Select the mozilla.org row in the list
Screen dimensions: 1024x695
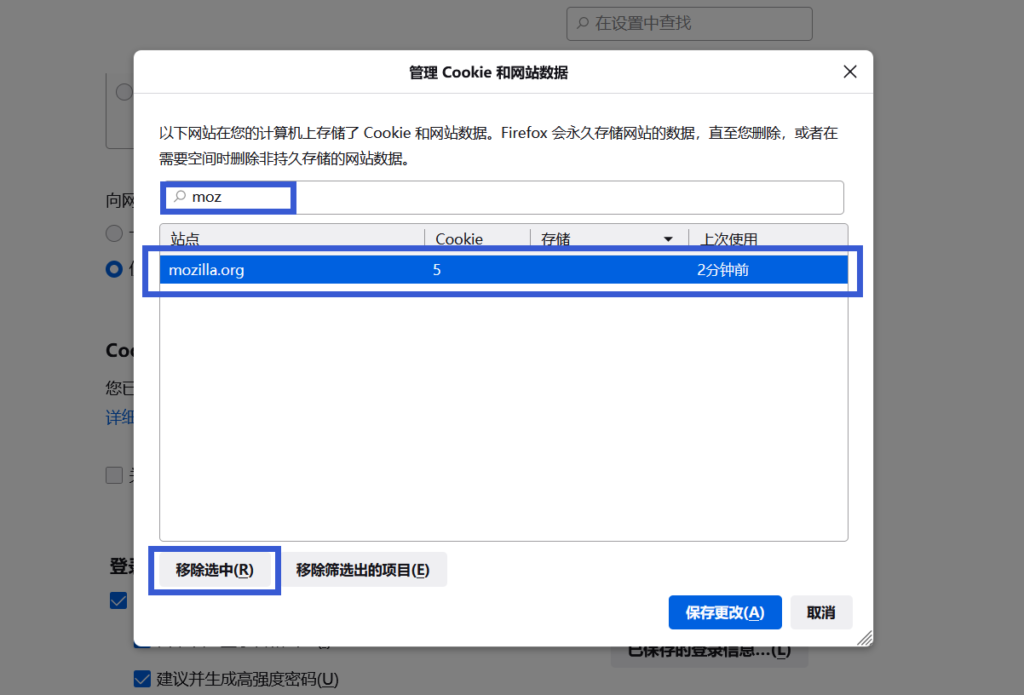tap(500, 270)
